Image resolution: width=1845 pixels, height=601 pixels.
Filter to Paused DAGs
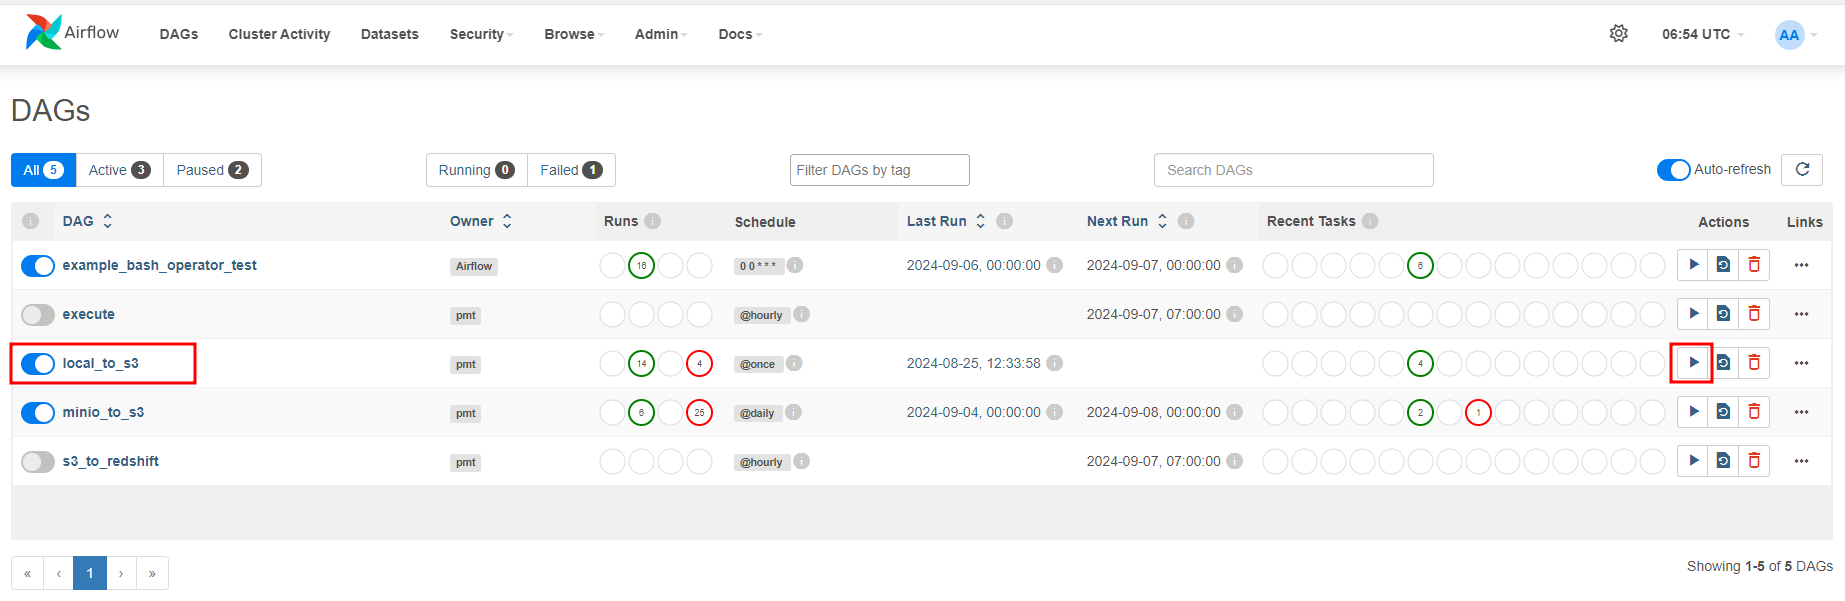[x=212, y=170]
